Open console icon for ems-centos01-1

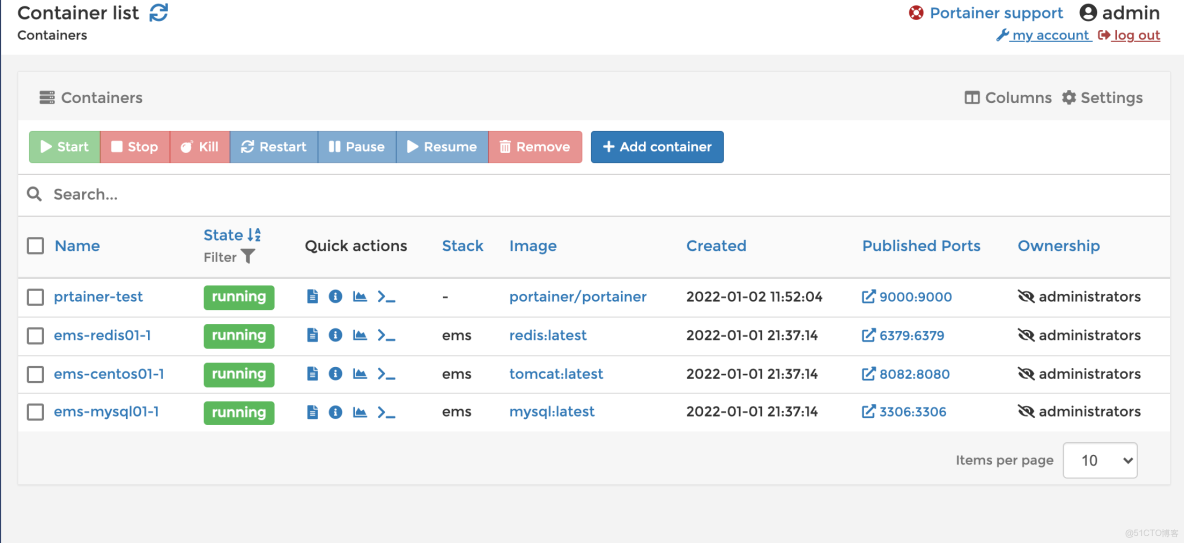click(x=387, y=374)
